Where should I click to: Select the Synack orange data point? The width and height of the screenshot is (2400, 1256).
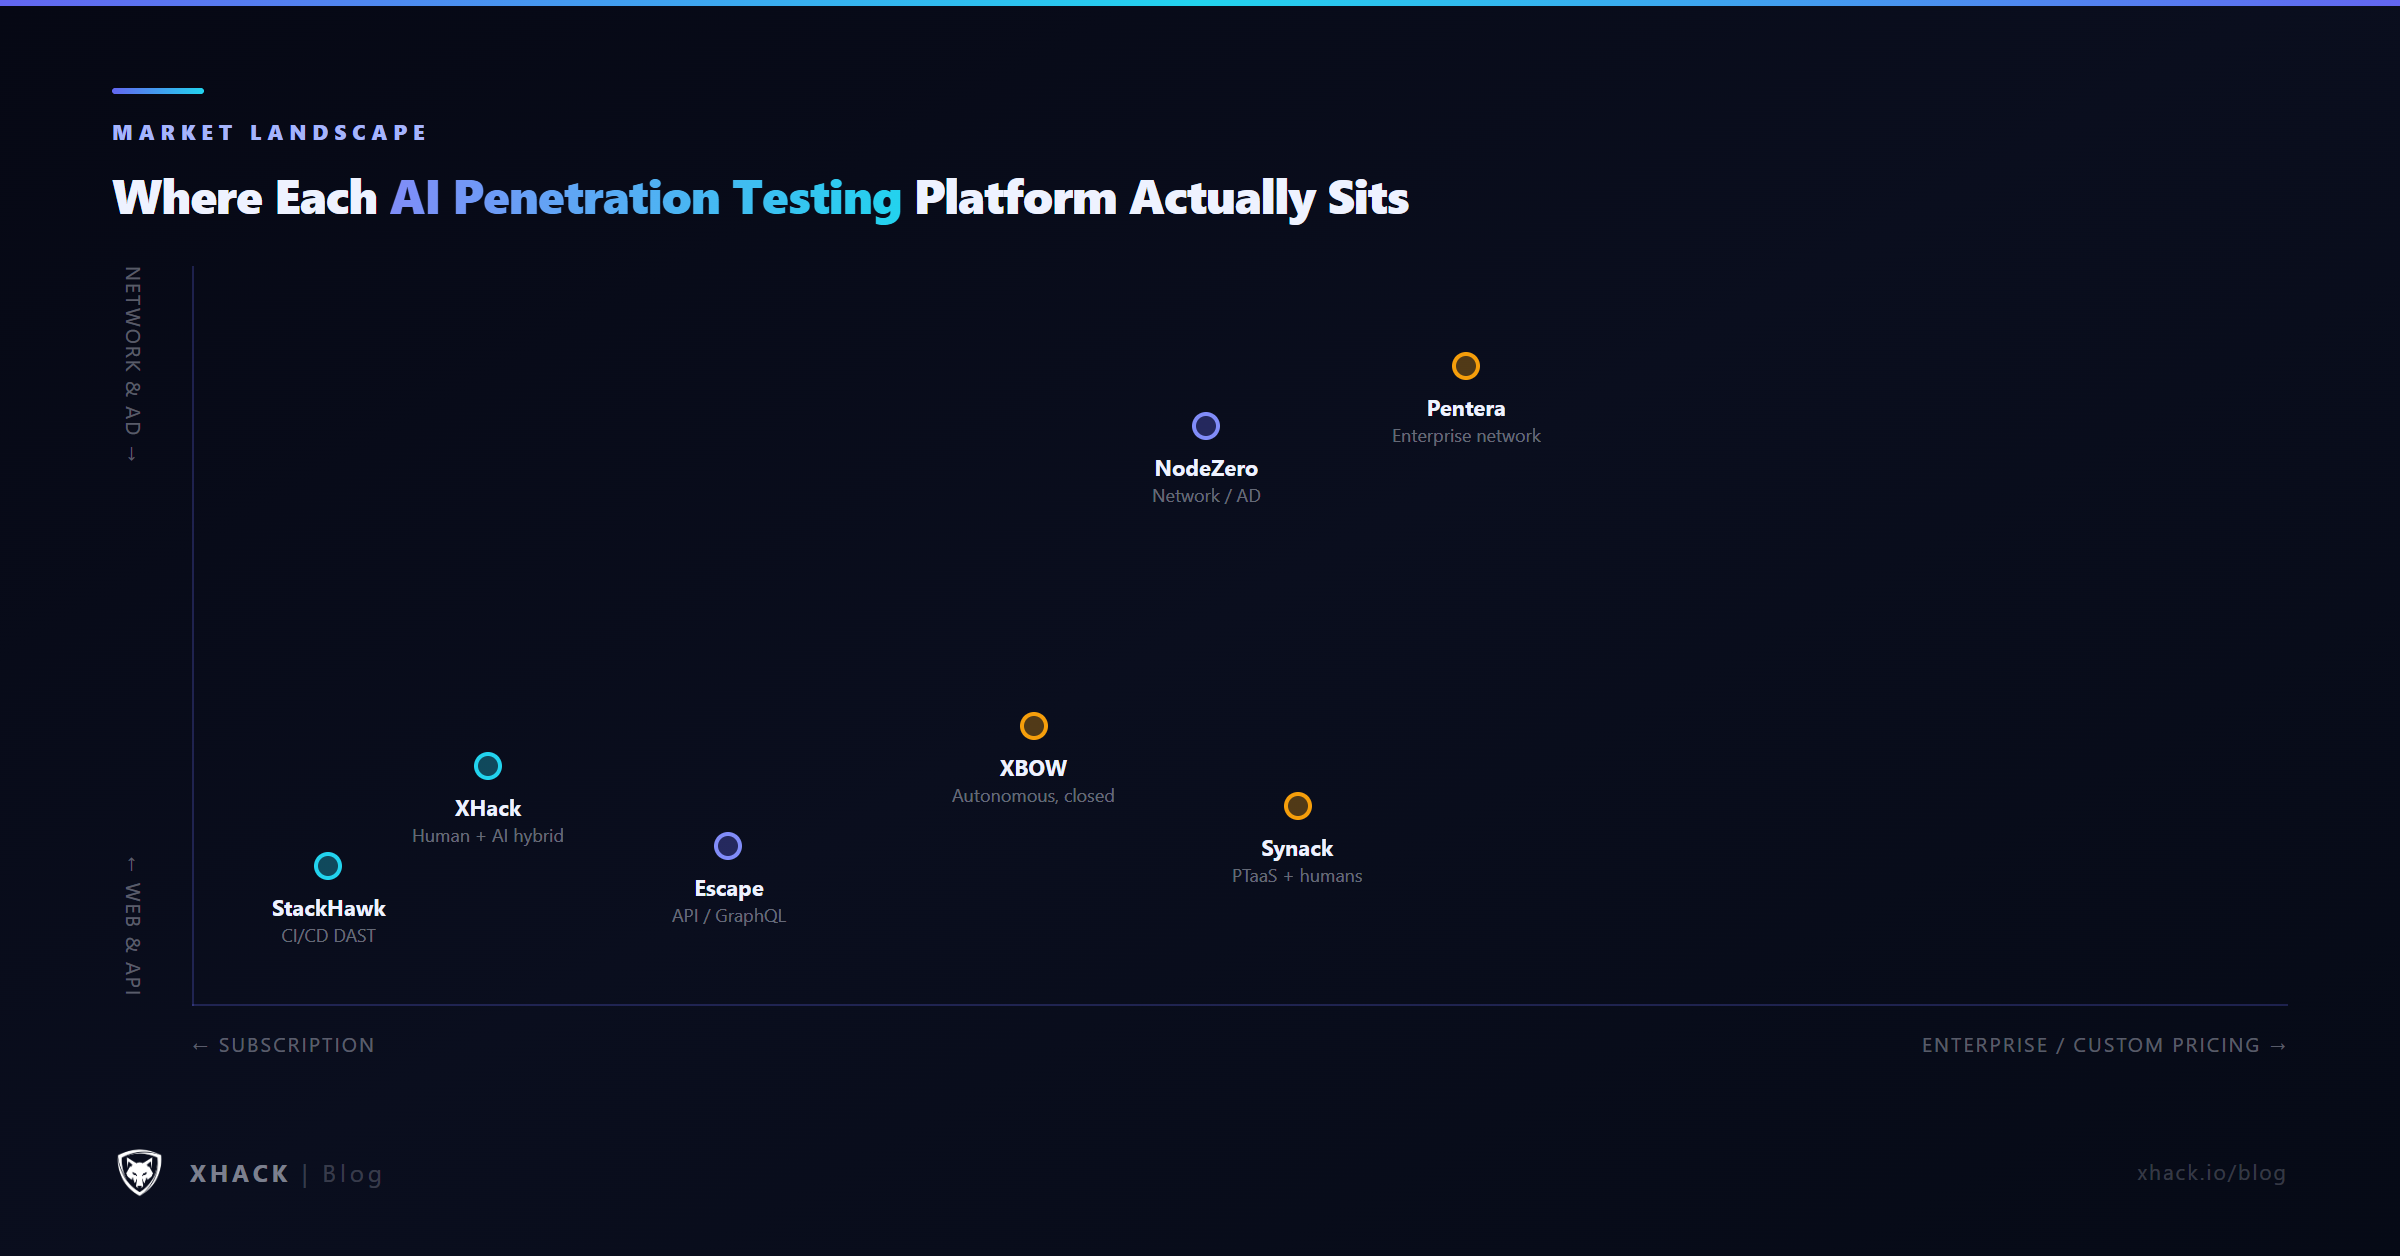click(x=1298, y=806)
